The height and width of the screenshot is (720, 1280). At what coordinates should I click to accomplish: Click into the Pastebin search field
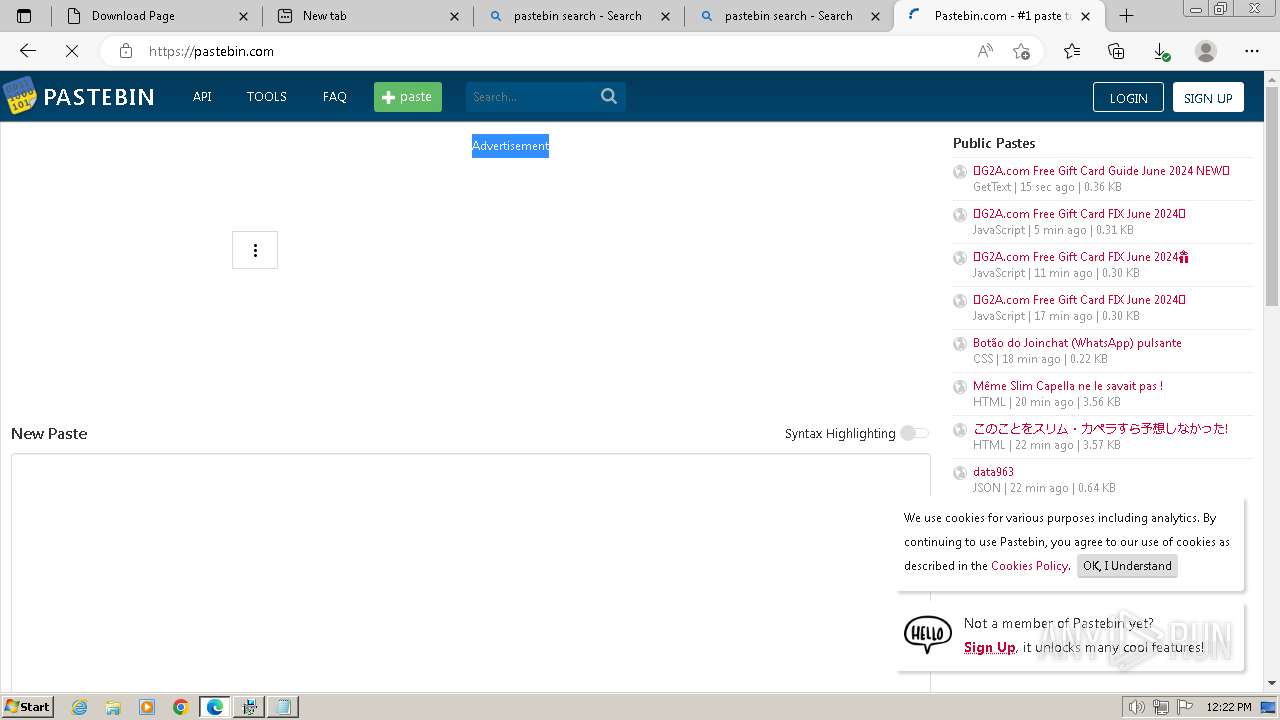click(x=531, y=97)
